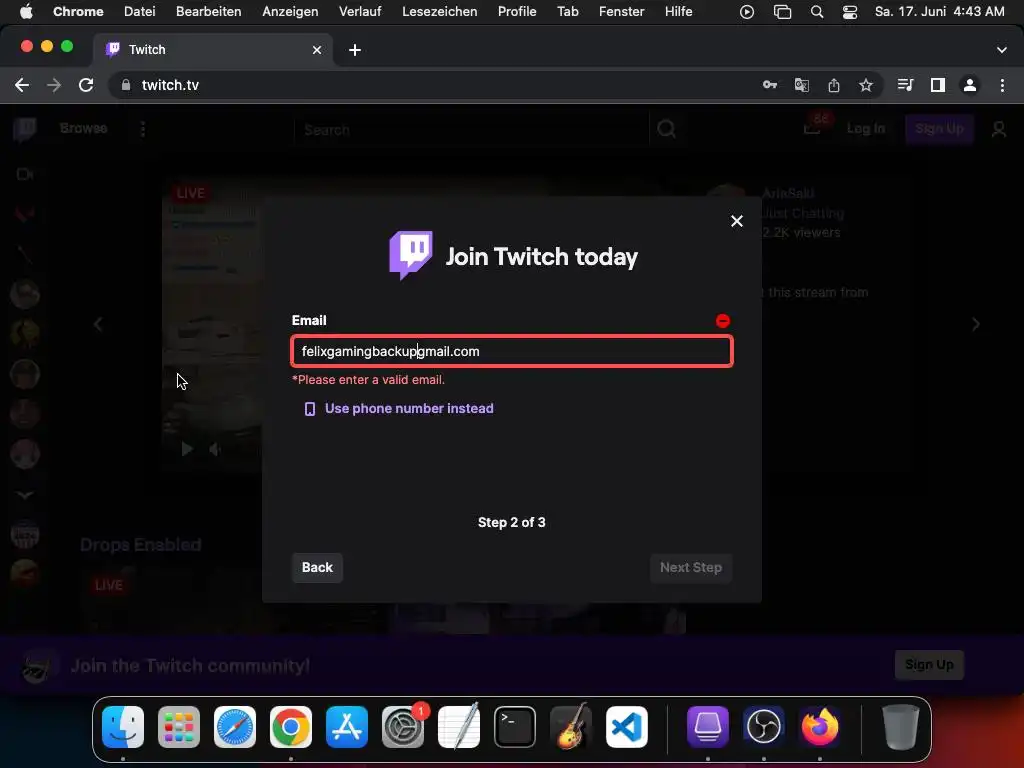Click Log In in Twitch header
1024x768 pixels.
coord(866,129)
